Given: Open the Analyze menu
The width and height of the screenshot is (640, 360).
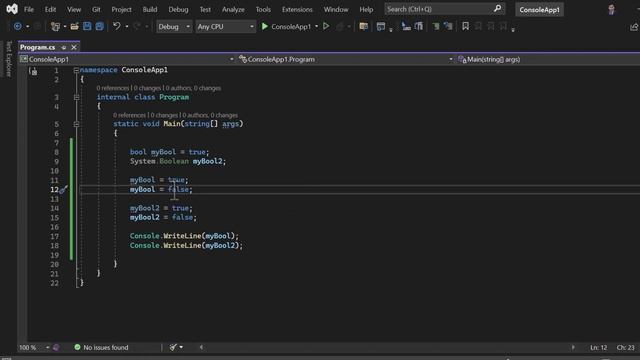Looking at the screenshot, I should pos(233,9).
